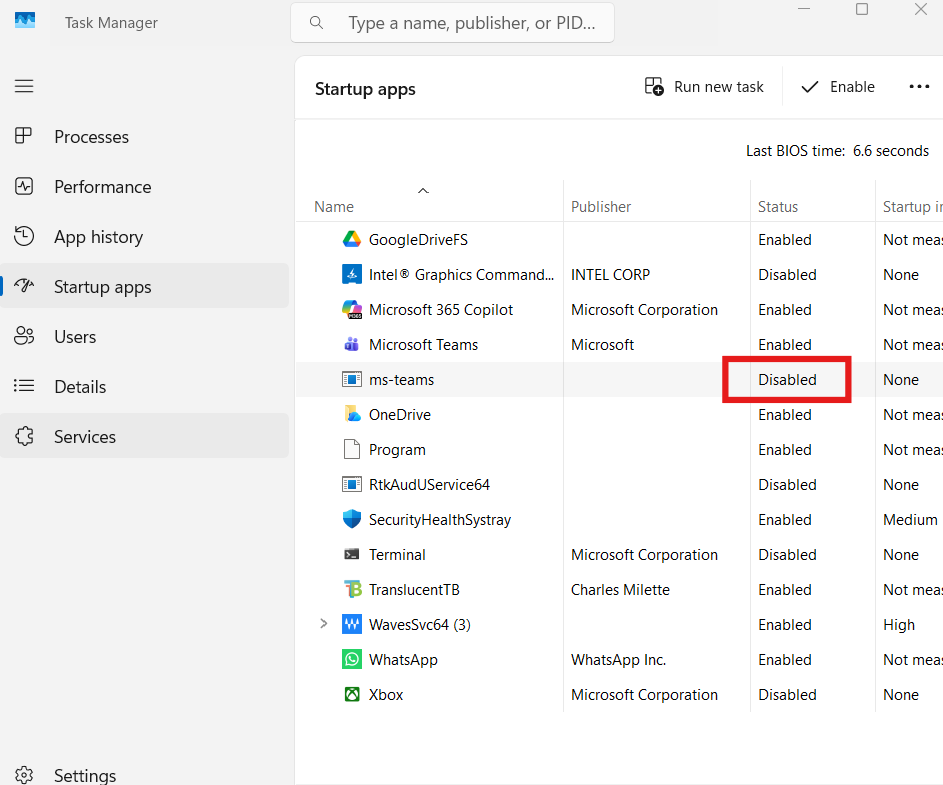Viewport: 943px width, 785px height.
Task: Expand the WavesSvc64 entry
Action: coord(323,624)
